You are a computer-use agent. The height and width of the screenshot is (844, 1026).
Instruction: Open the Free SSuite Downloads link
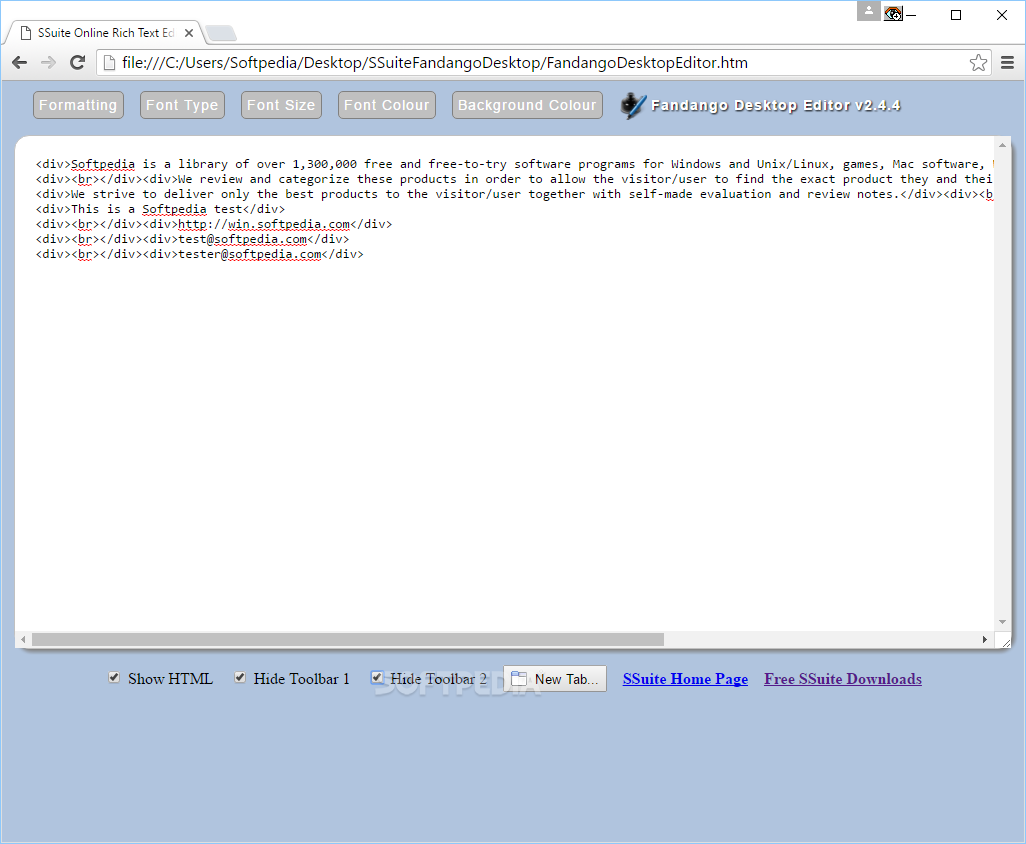coord(843,679)
